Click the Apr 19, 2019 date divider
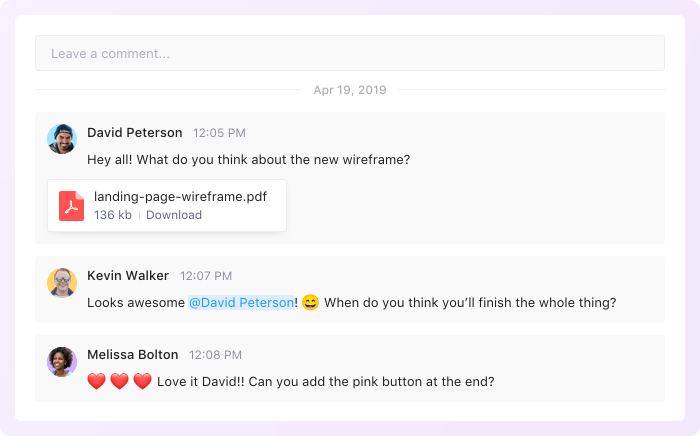700x436 pixels. pyautogui.click(x=349, y=90)
